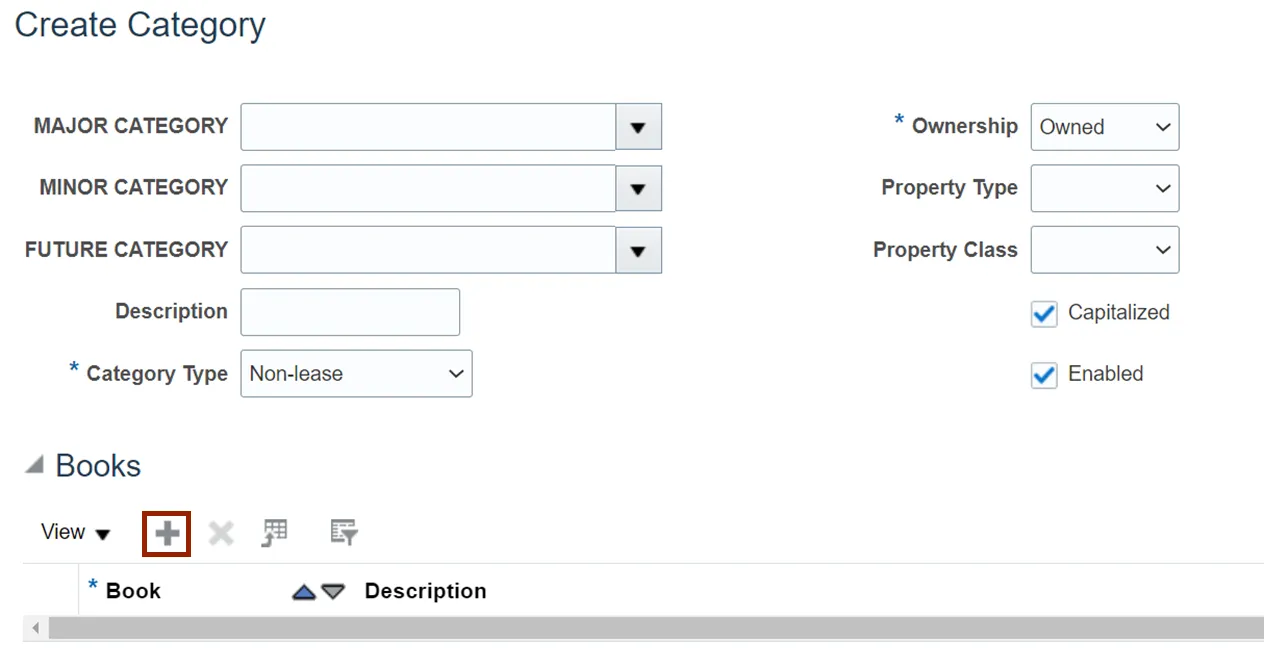Click the delete row X icon
The height and width of the screenshot is (669, 1264).
[x=221, y=534]
